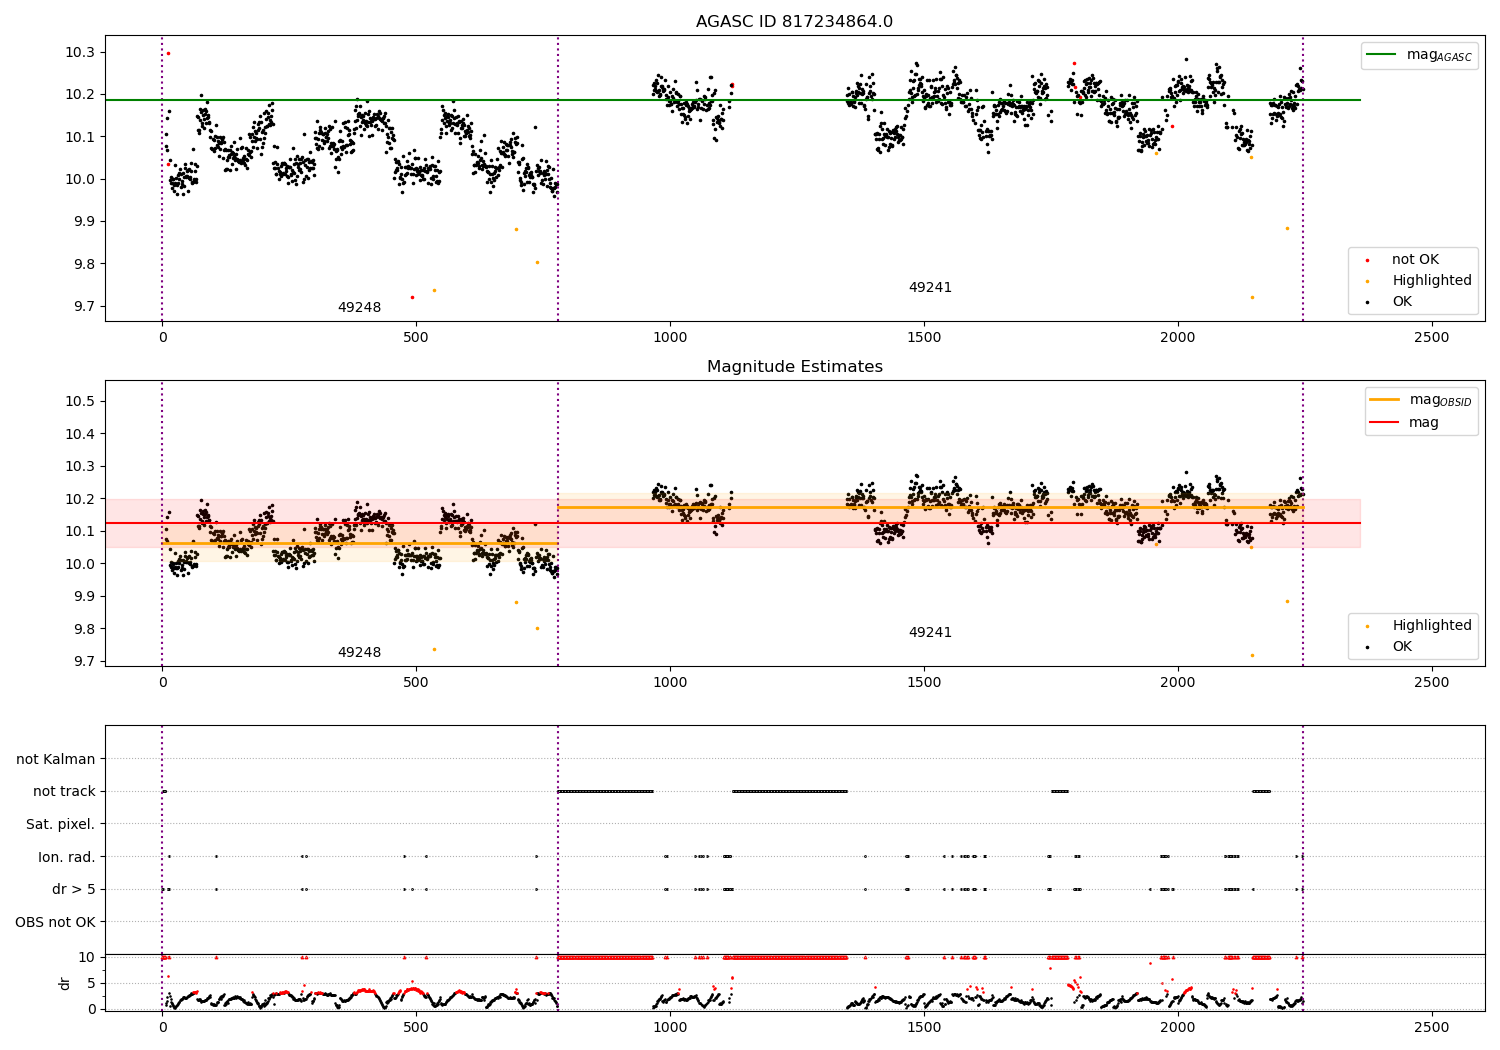Click 'OK' legend label in Magnitude Estimates plot
The height and width of the screenshot is (1050, 1500).
tap(1402, 646)
